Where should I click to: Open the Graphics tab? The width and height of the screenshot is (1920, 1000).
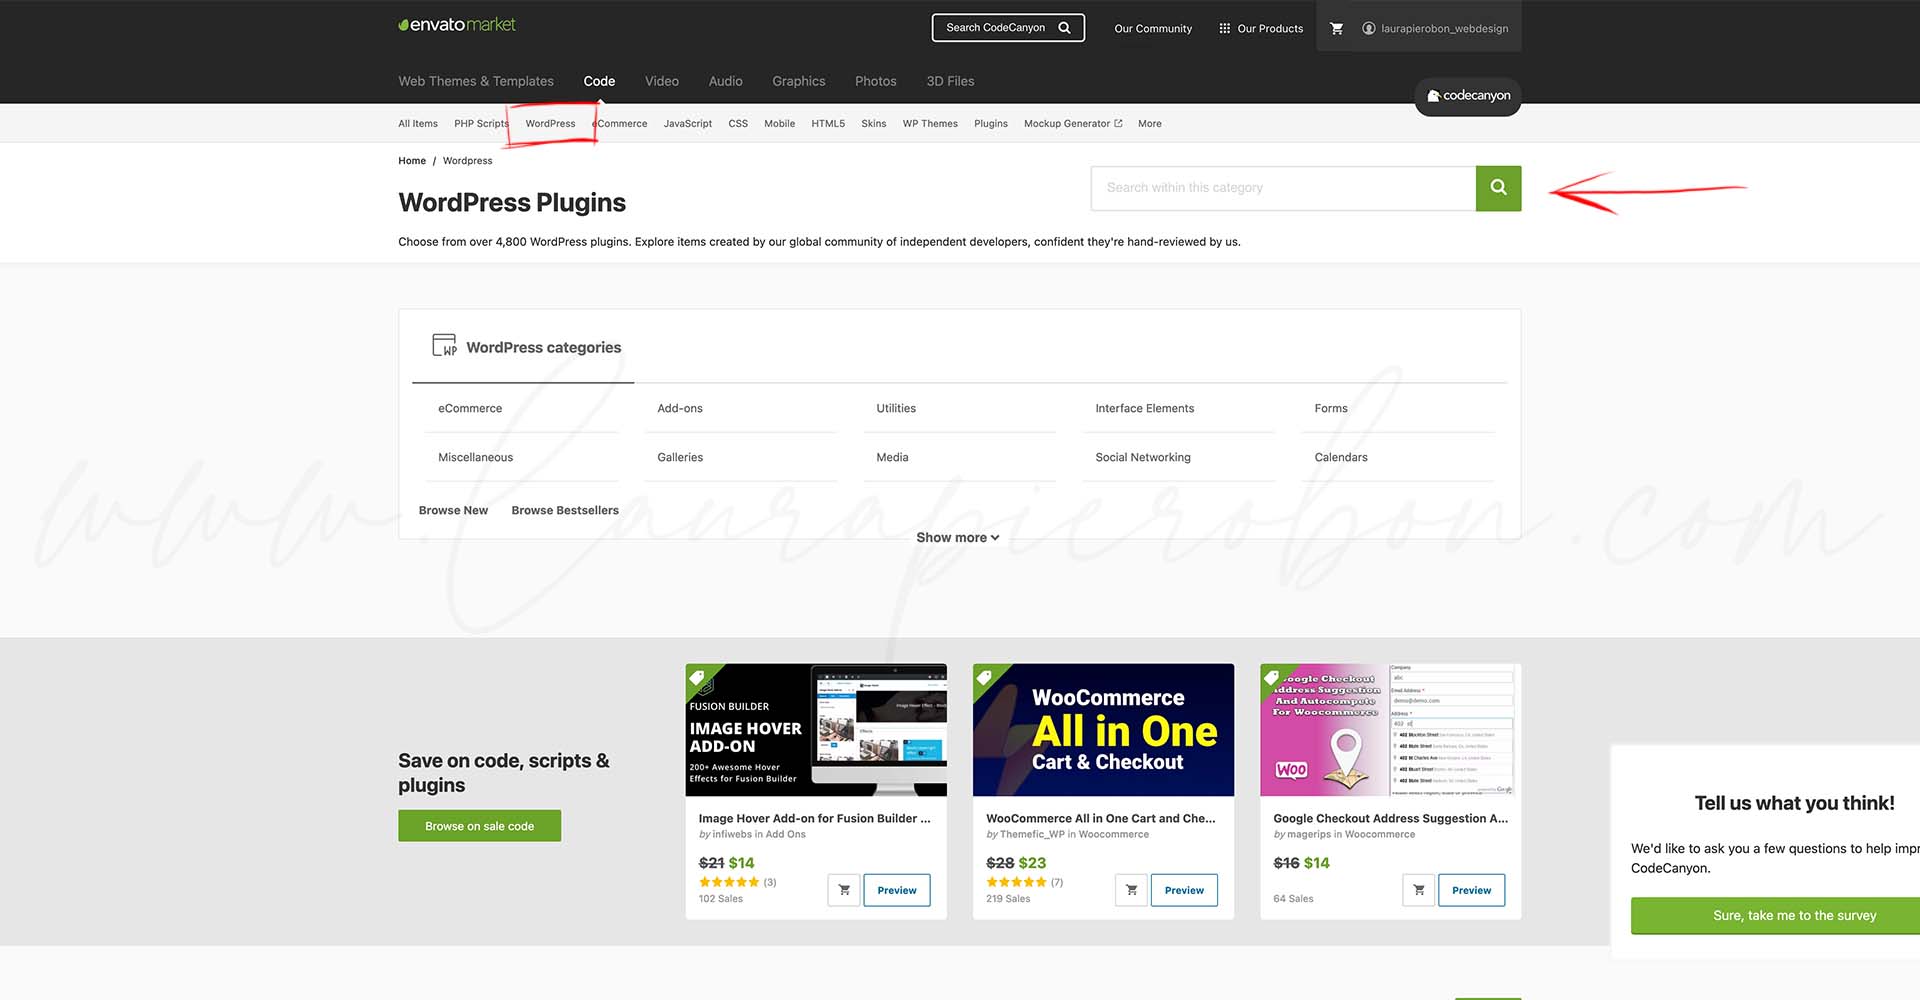(798, 81)
